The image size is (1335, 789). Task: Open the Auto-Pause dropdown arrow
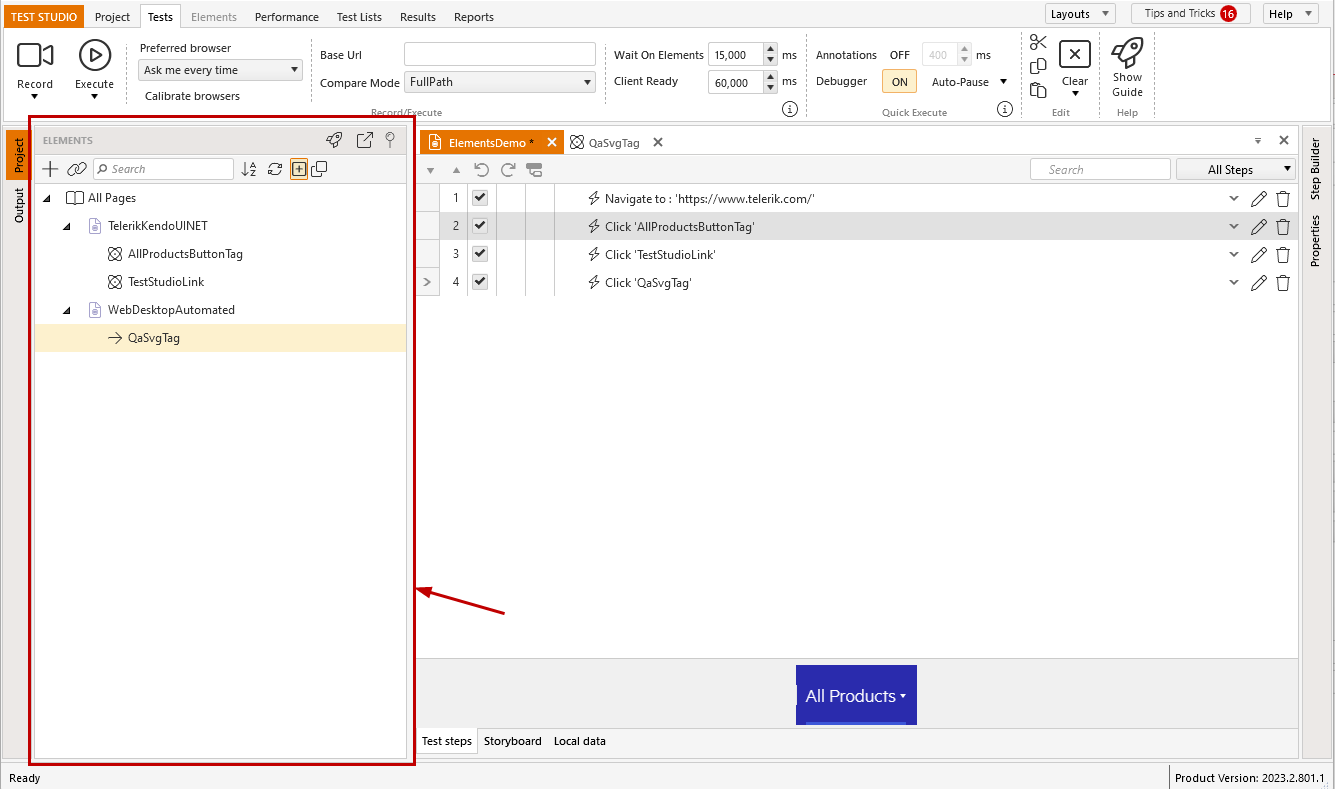point(1003,82)
